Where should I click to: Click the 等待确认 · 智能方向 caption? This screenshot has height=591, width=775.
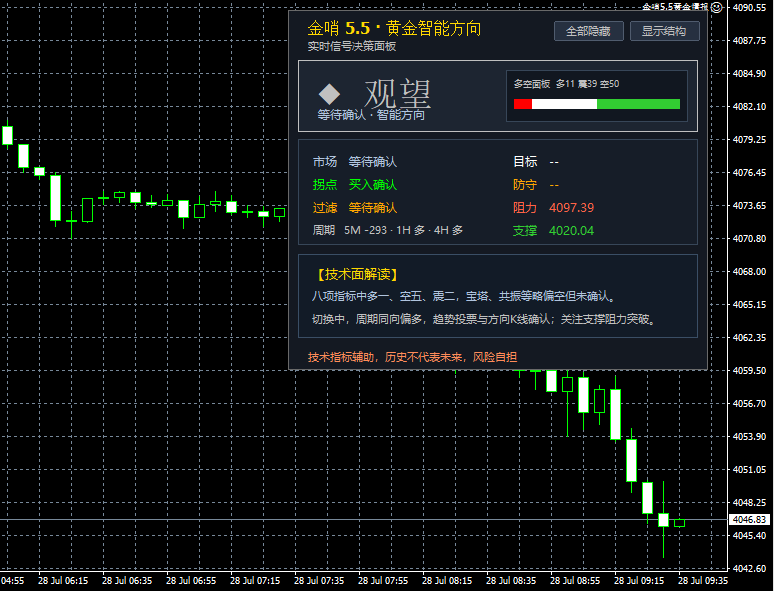[371, 115]
